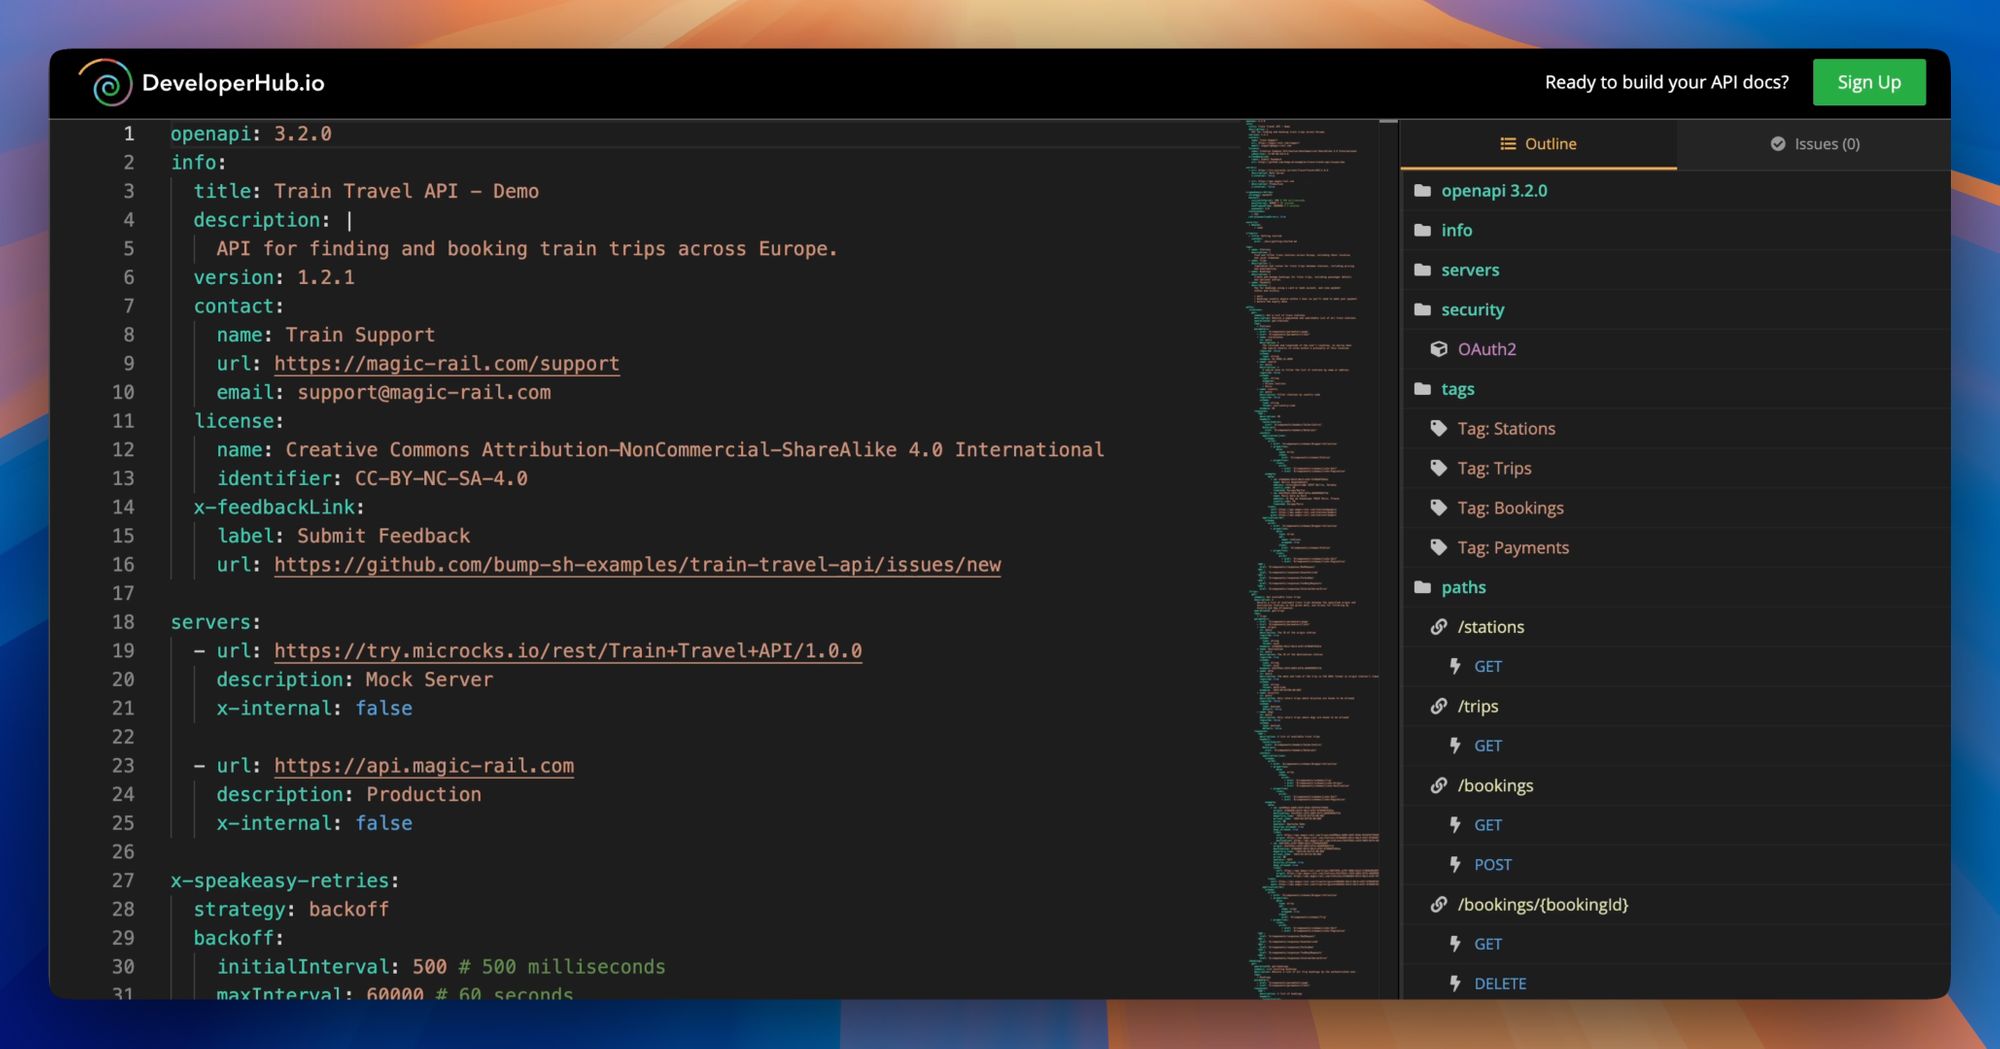2000x1049 pixels.
Task: Select the servers entry in the outline
Action: pyautogui.click(x=1470, y=270)
